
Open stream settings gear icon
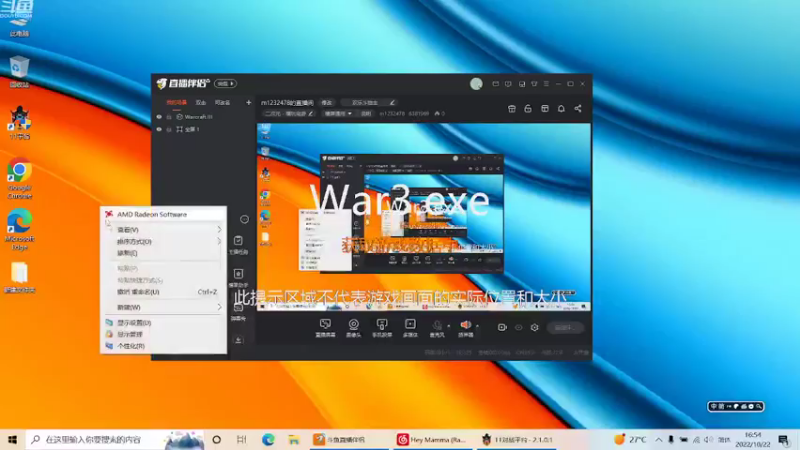pos(534,328)
